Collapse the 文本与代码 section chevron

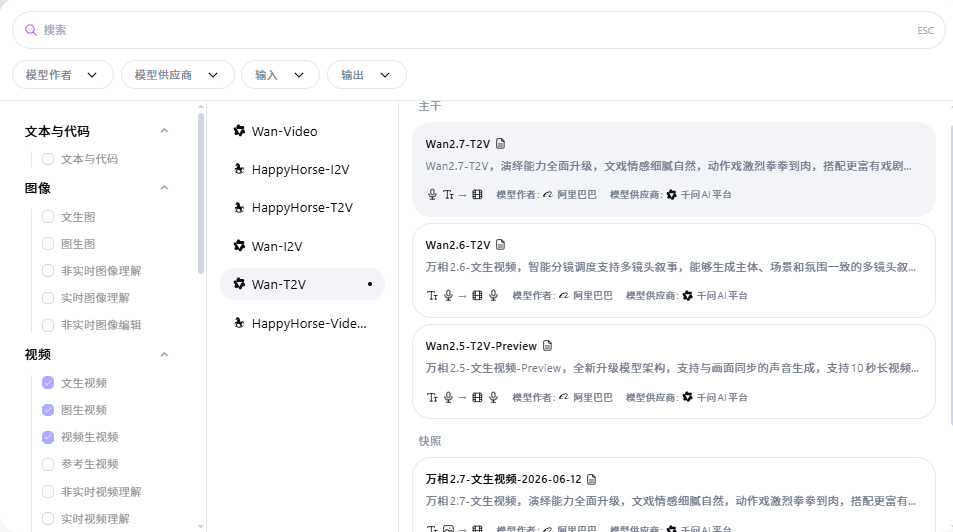164,131
